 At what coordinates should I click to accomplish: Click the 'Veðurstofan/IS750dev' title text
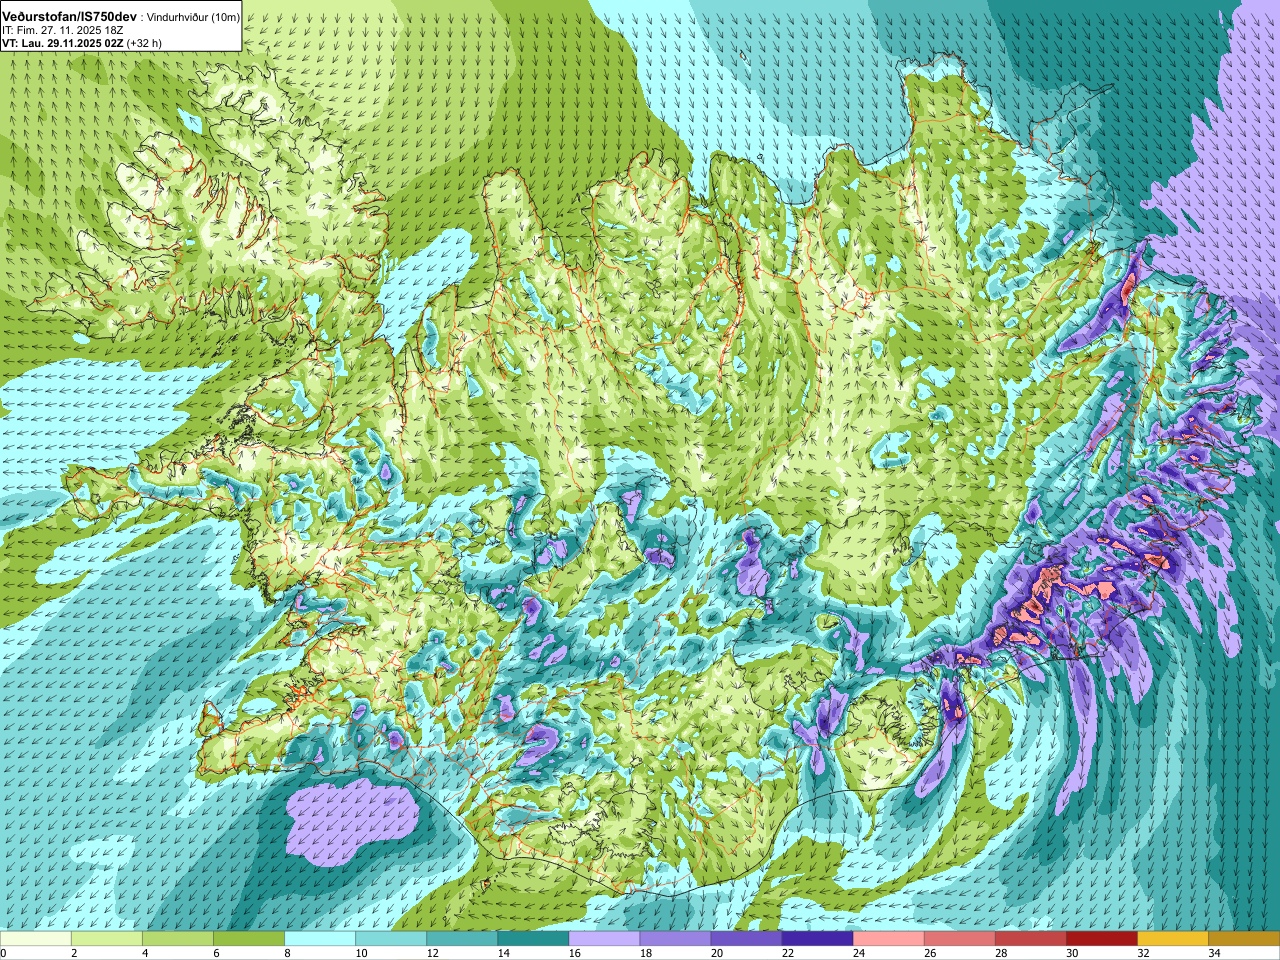(x=70, y=17)
